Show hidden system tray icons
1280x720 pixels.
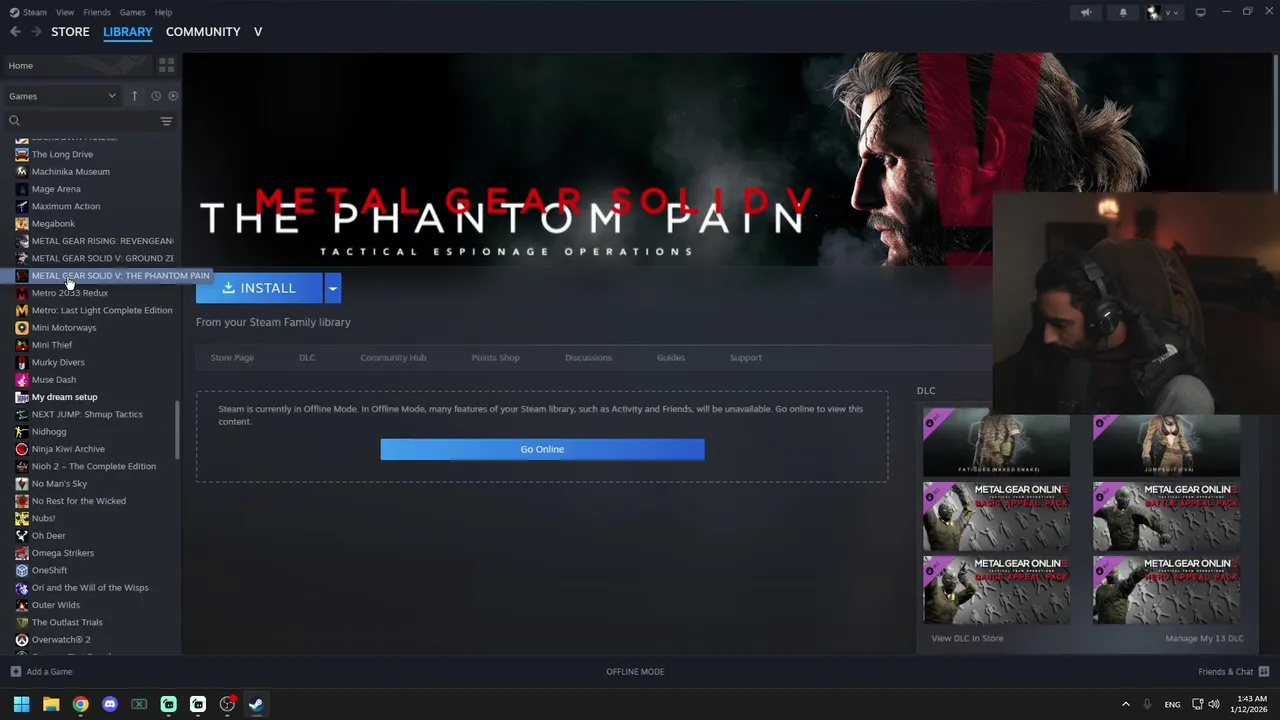1125,704
